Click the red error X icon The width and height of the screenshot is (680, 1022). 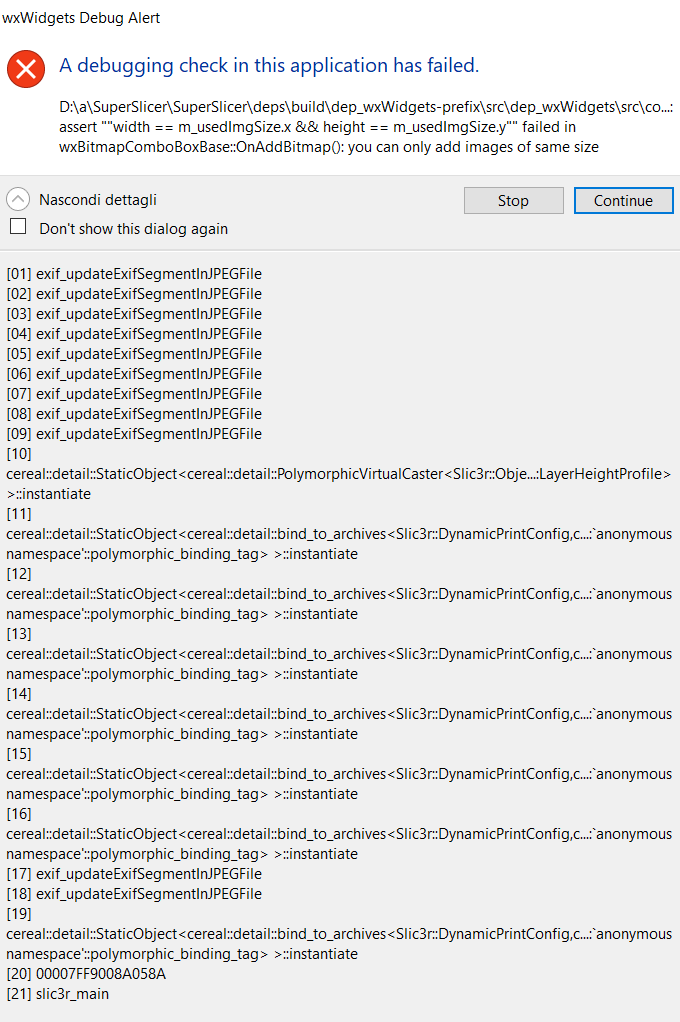pyautogui.click(x=26, y=68)
